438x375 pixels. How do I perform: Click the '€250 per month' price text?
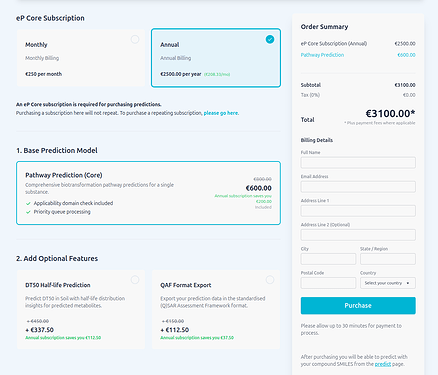(44, 74)
